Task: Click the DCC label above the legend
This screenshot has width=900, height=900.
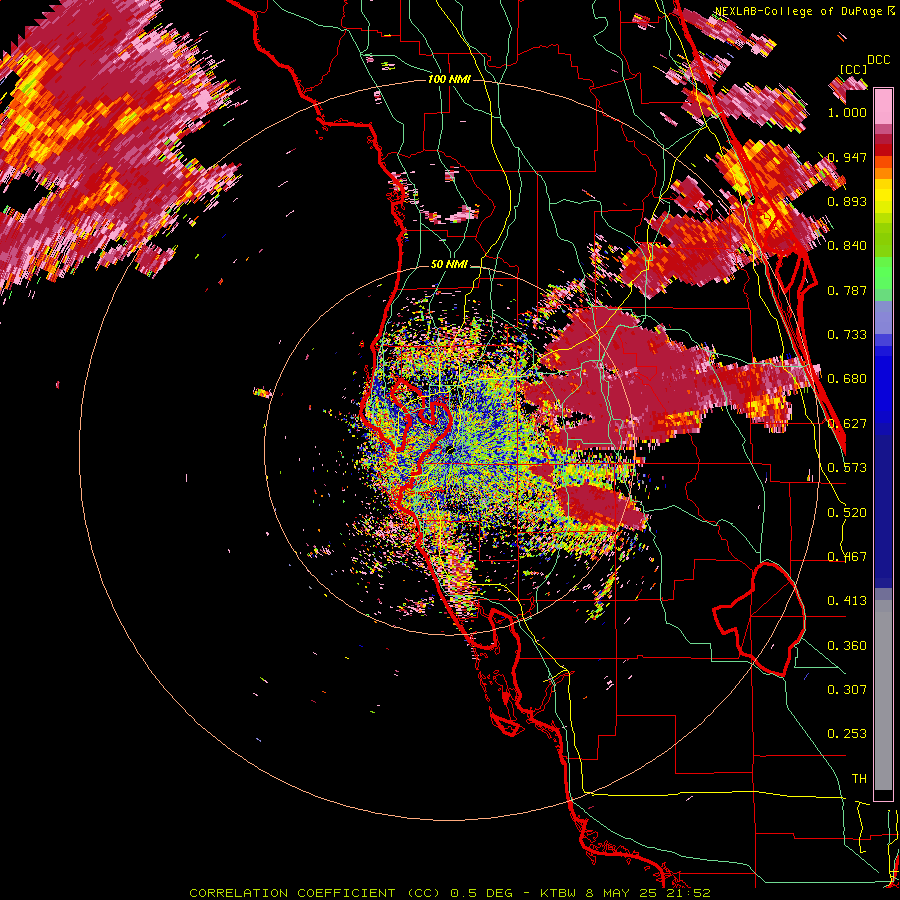Action: (878, 60)
